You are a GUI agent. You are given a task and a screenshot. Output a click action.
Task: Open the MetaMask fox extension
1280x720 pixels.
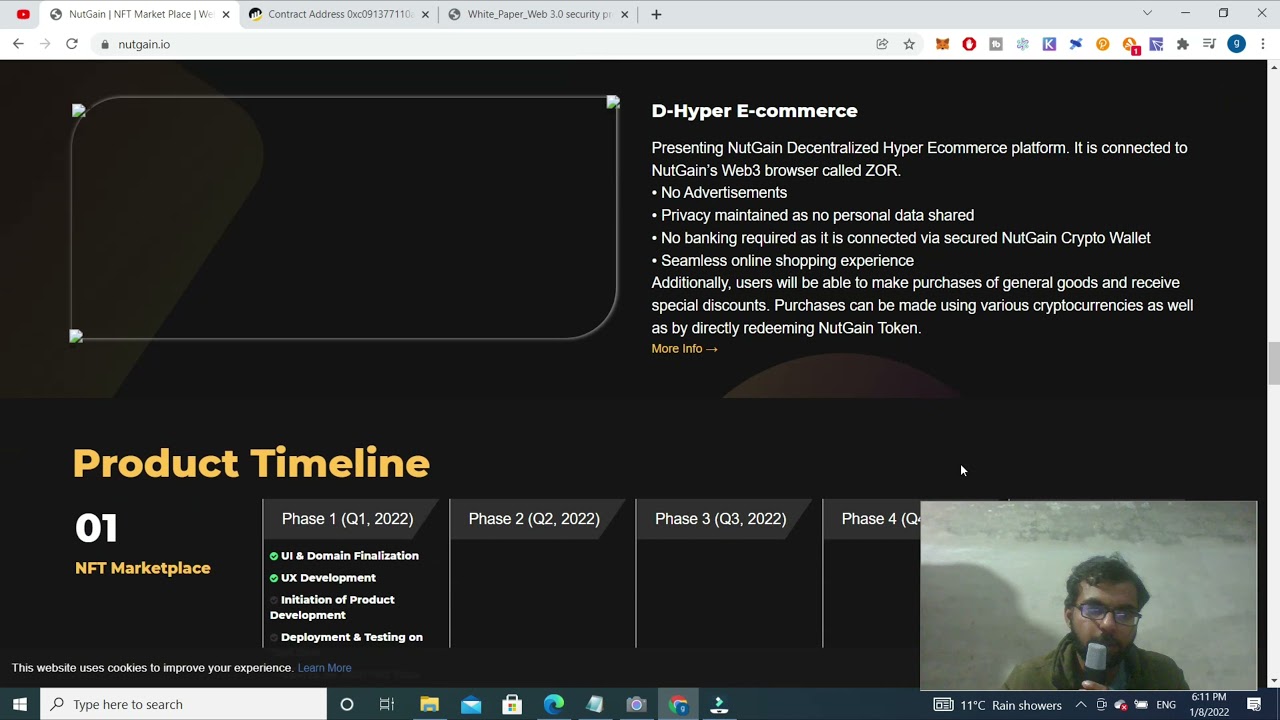(942, 44)
